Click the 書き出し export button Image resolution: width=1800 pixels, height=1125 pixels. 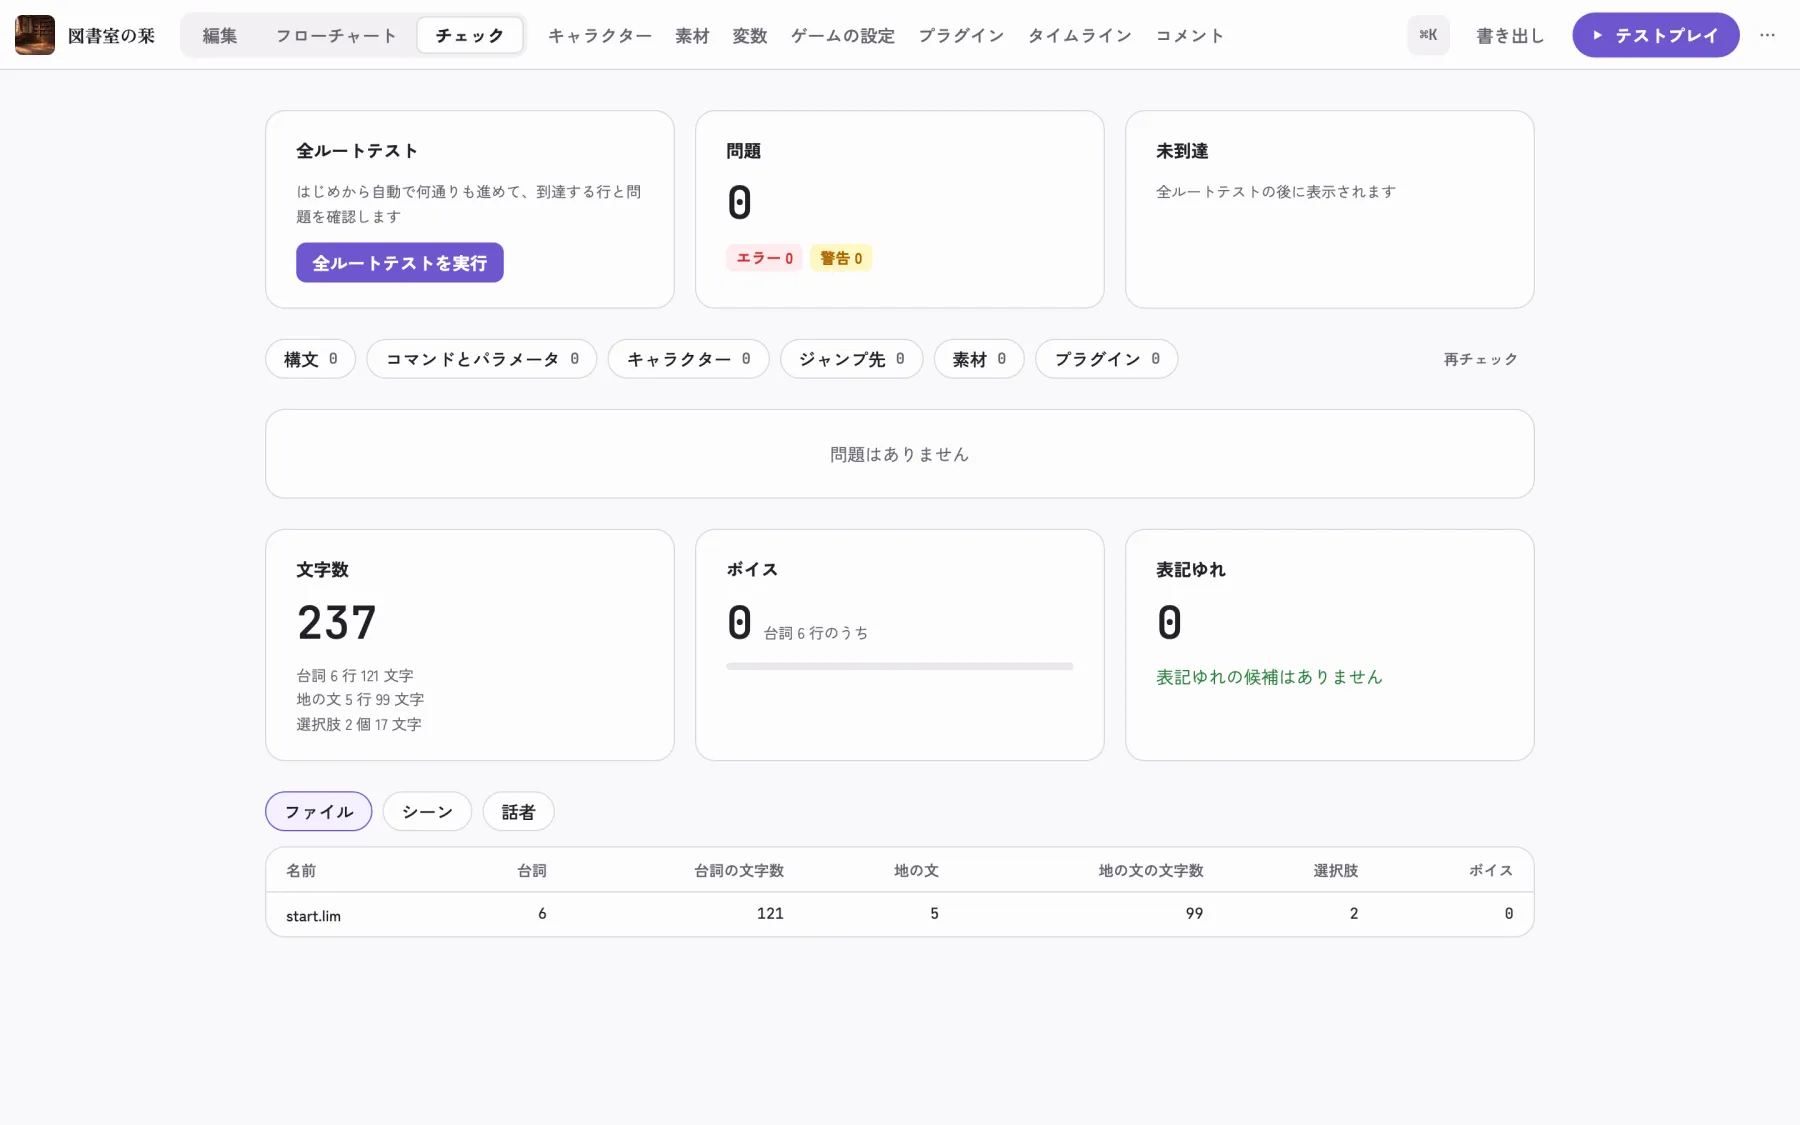tap(1510, 36)
